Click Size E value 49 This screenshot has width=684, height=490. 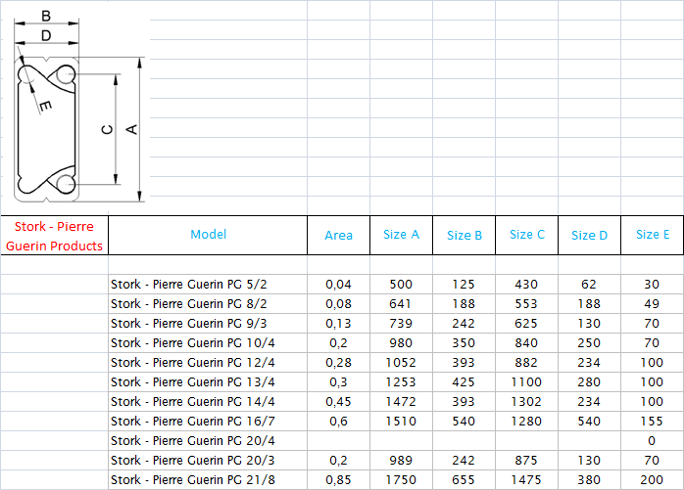(652, 304)
